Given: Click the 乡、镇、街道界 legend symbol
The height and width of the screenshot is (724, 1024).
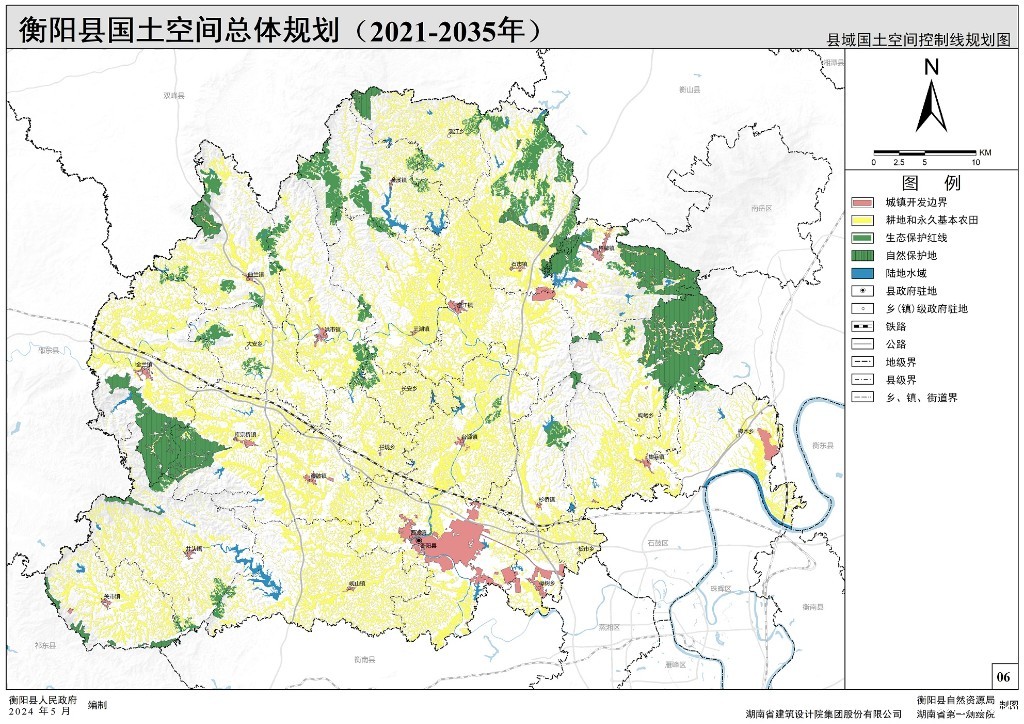Looking at the screenshot, I should 861,397.
